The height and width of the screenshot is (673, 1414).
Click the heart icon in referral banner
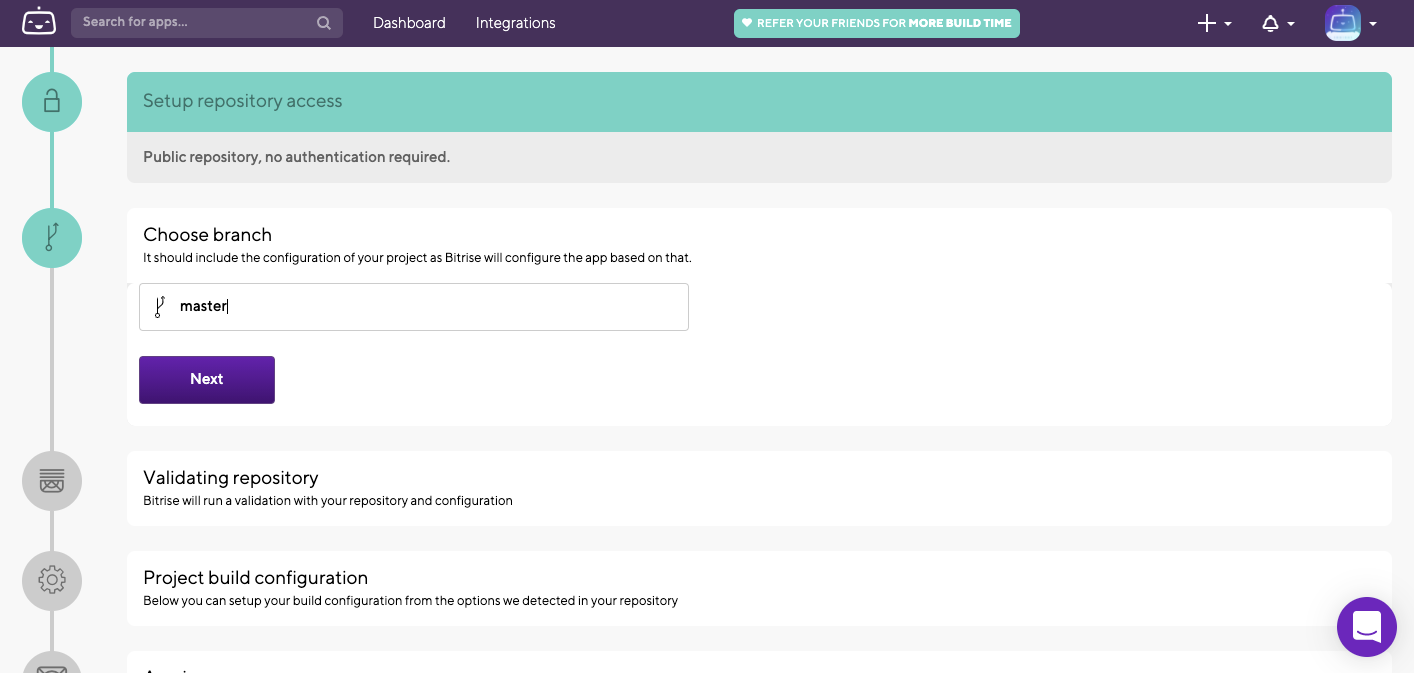point(746,23)
